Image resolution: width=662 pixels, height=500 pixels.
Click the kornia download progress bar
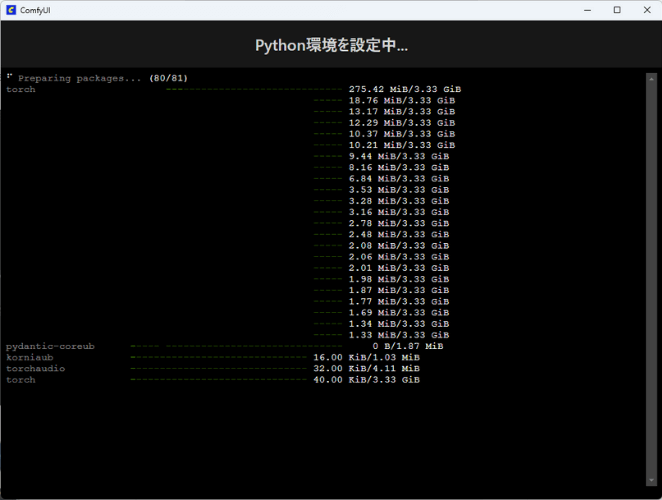219,358
